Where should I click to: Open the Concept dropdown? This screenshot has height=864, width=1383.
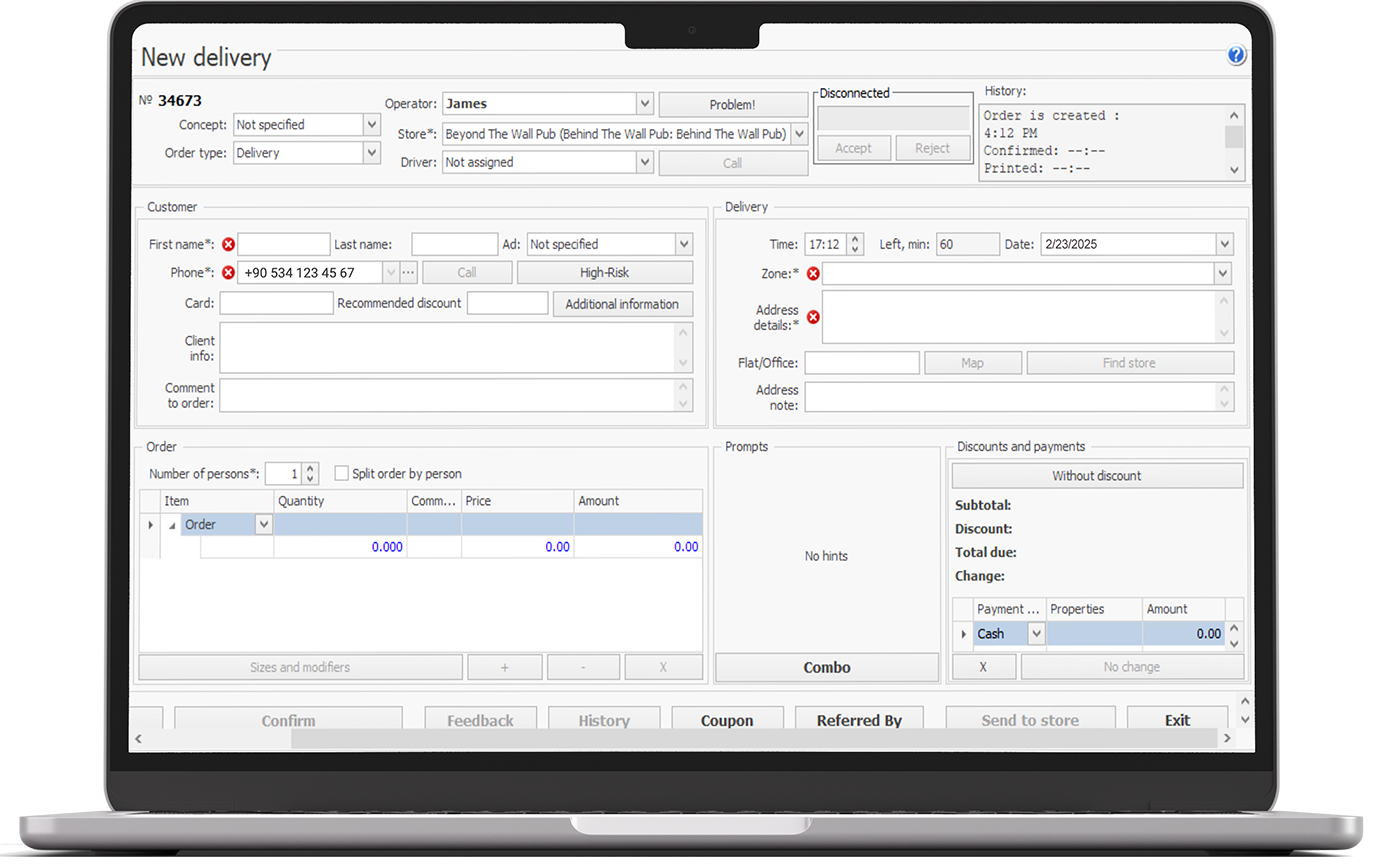click(371, 125)
